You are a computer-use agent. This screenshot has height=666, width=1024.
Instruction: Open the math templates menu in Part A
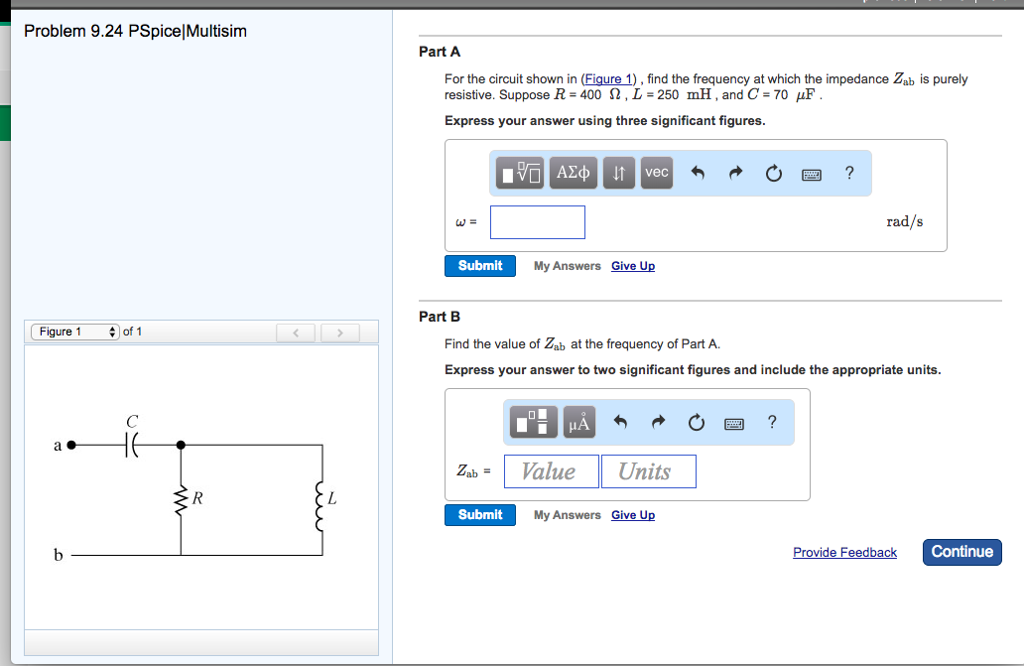pos(517,172)
